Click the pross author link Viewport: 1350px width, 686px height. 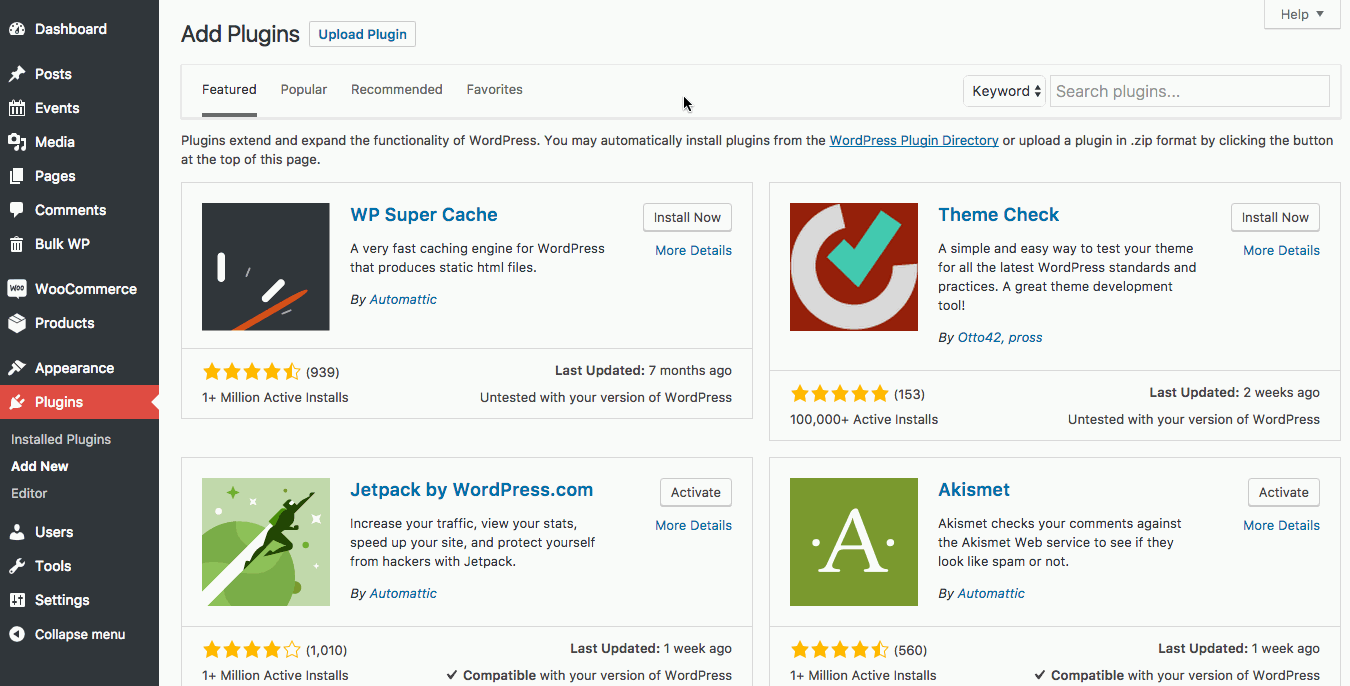1026,337
